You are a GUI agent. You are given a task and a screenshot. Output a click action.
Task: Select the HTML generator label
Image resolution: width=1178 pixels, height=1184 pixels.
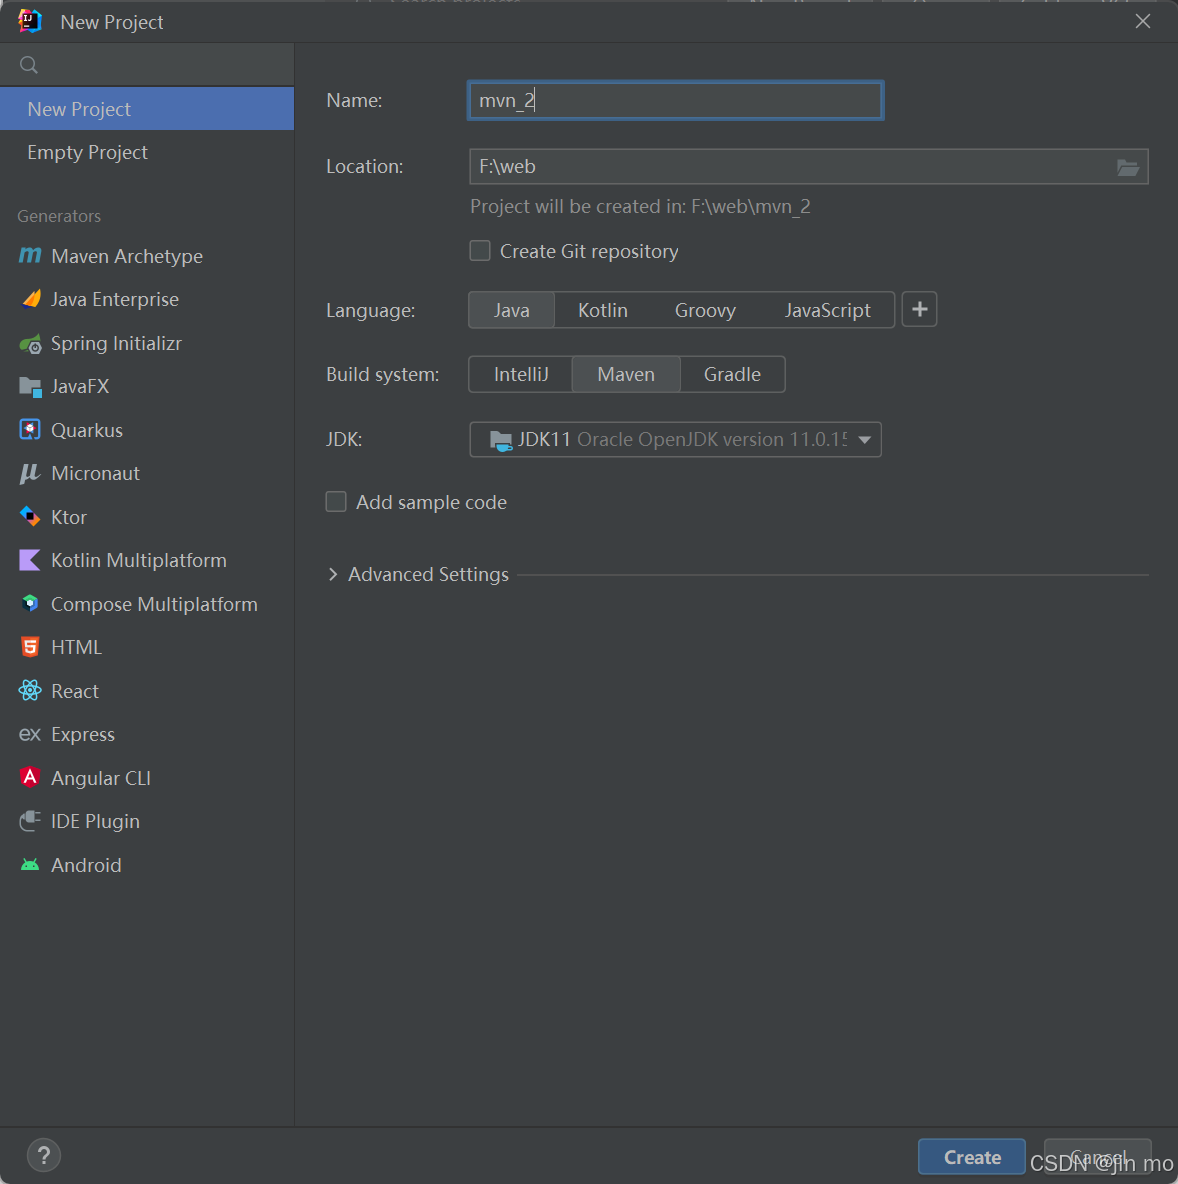tap(76, 647)
